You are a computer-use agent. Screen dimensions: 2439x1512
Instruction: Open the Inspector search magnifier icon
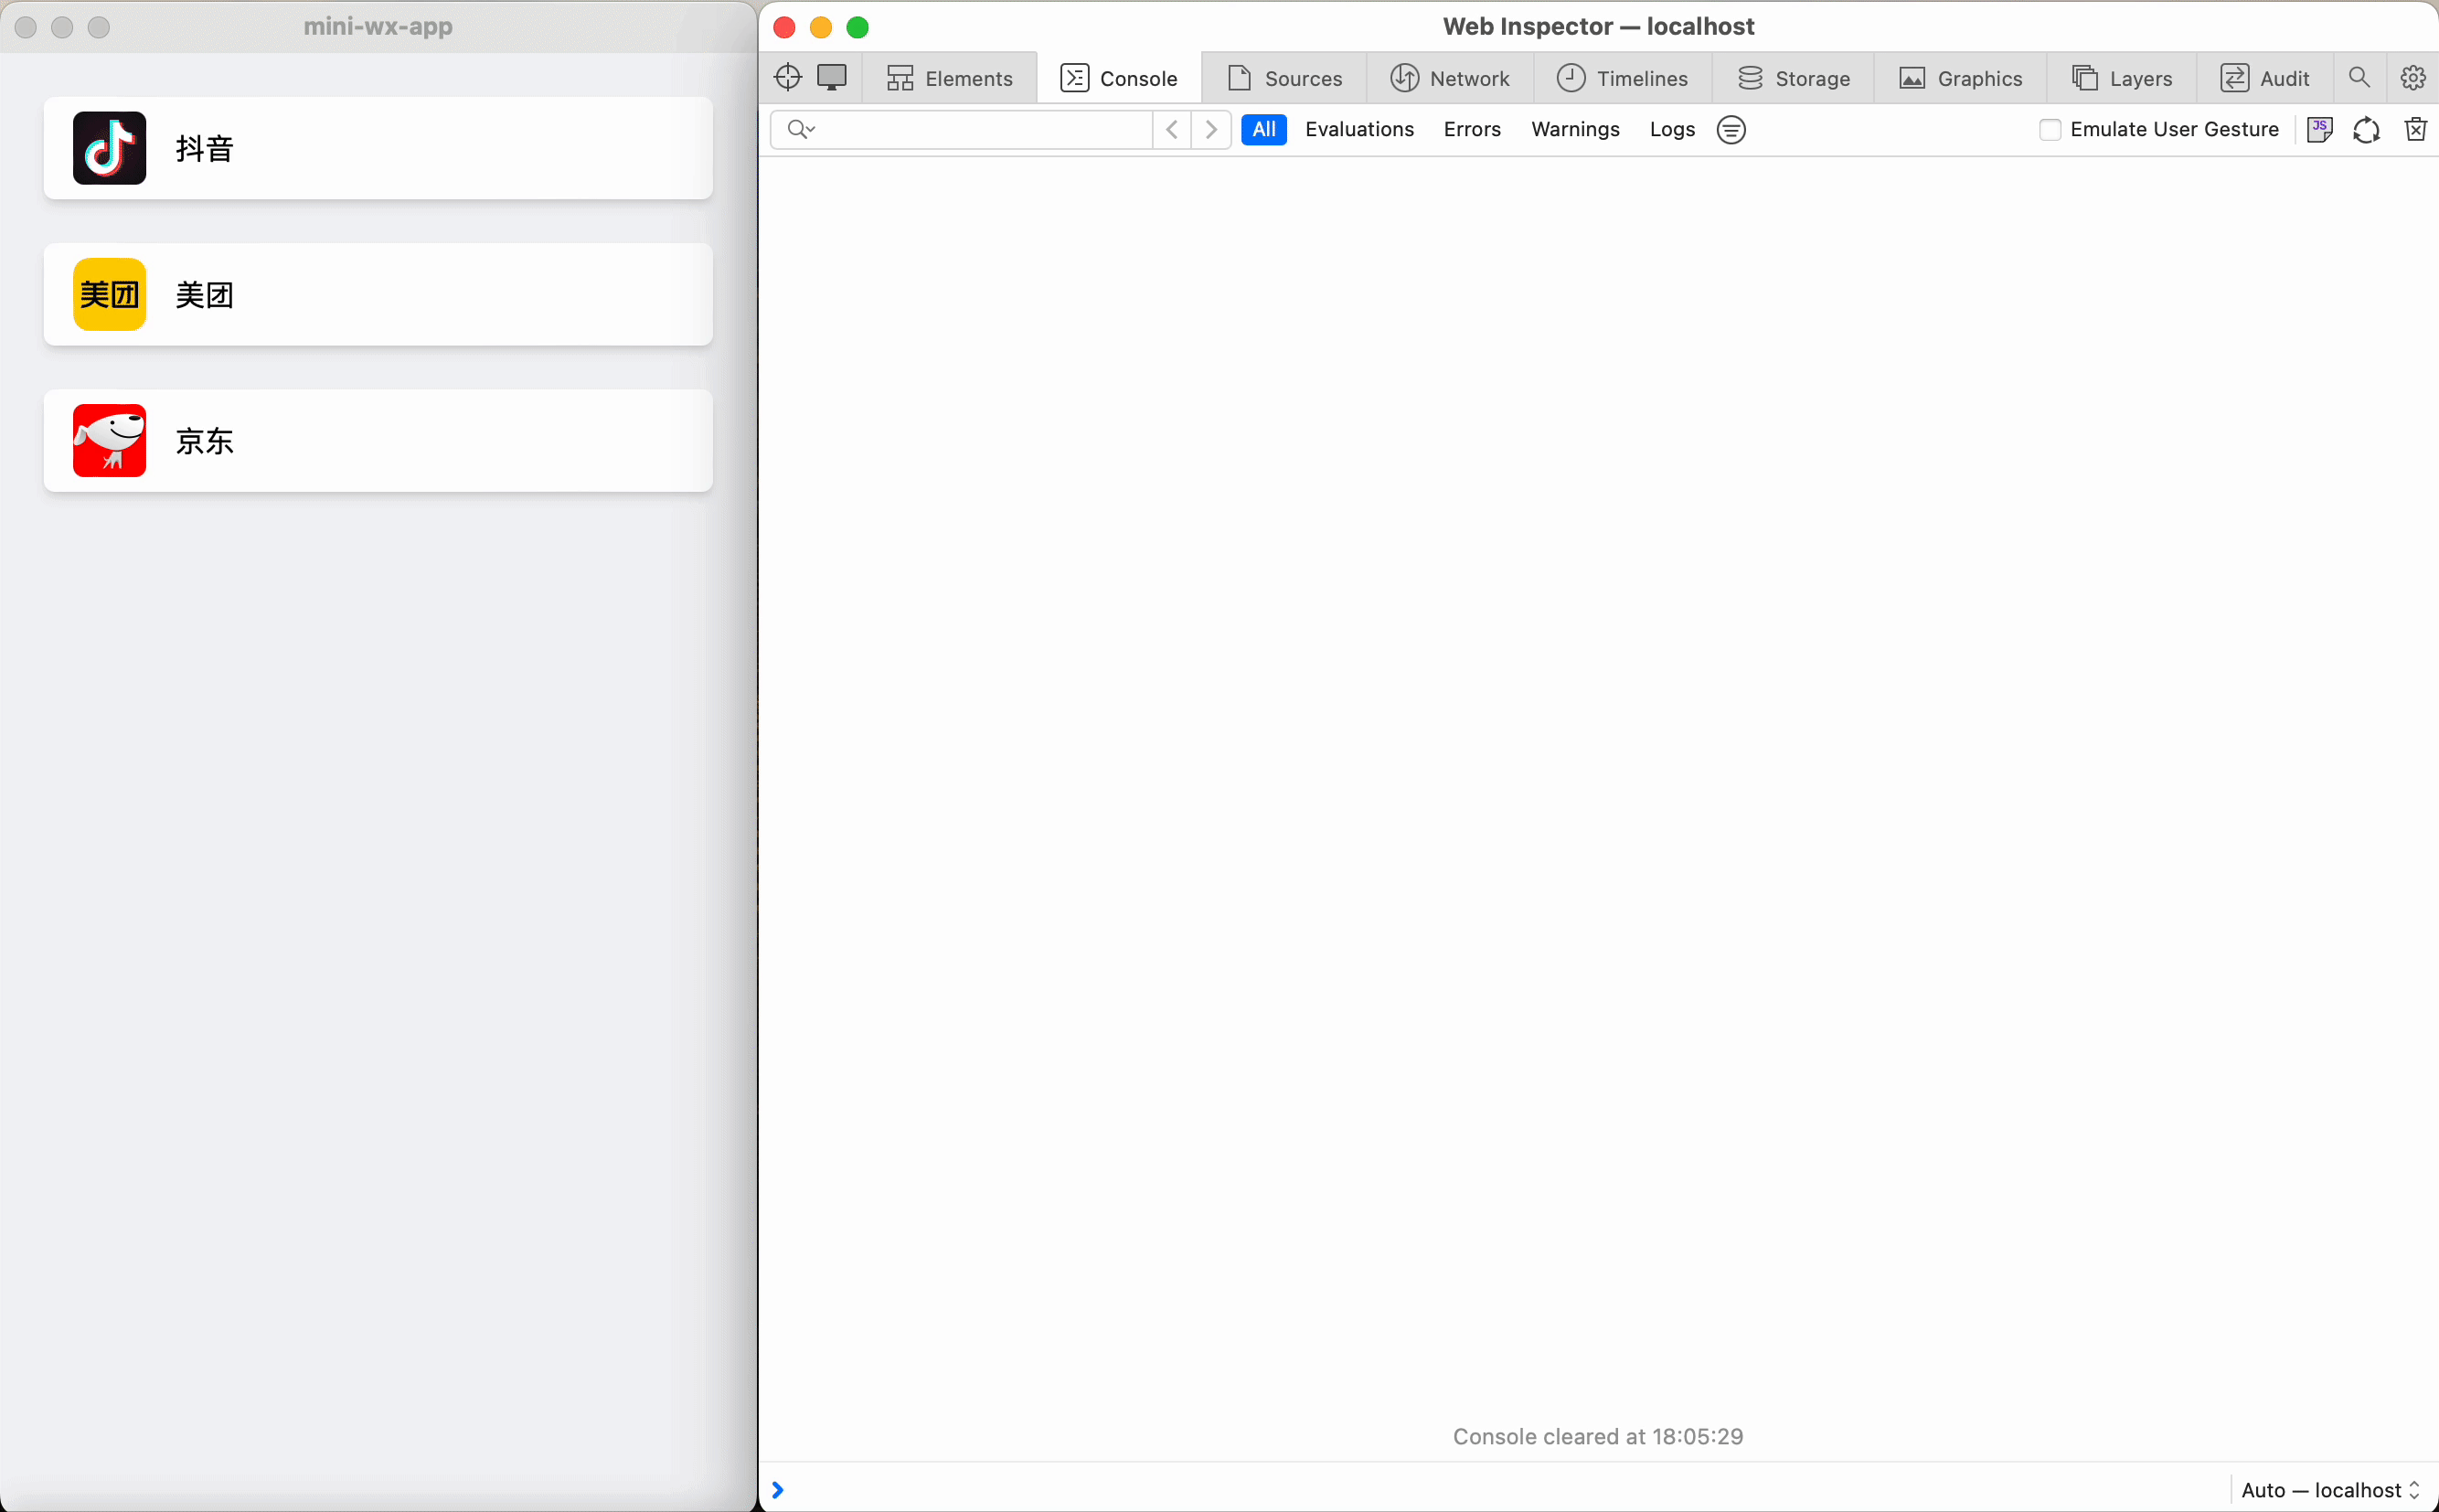click(2358, 77)
